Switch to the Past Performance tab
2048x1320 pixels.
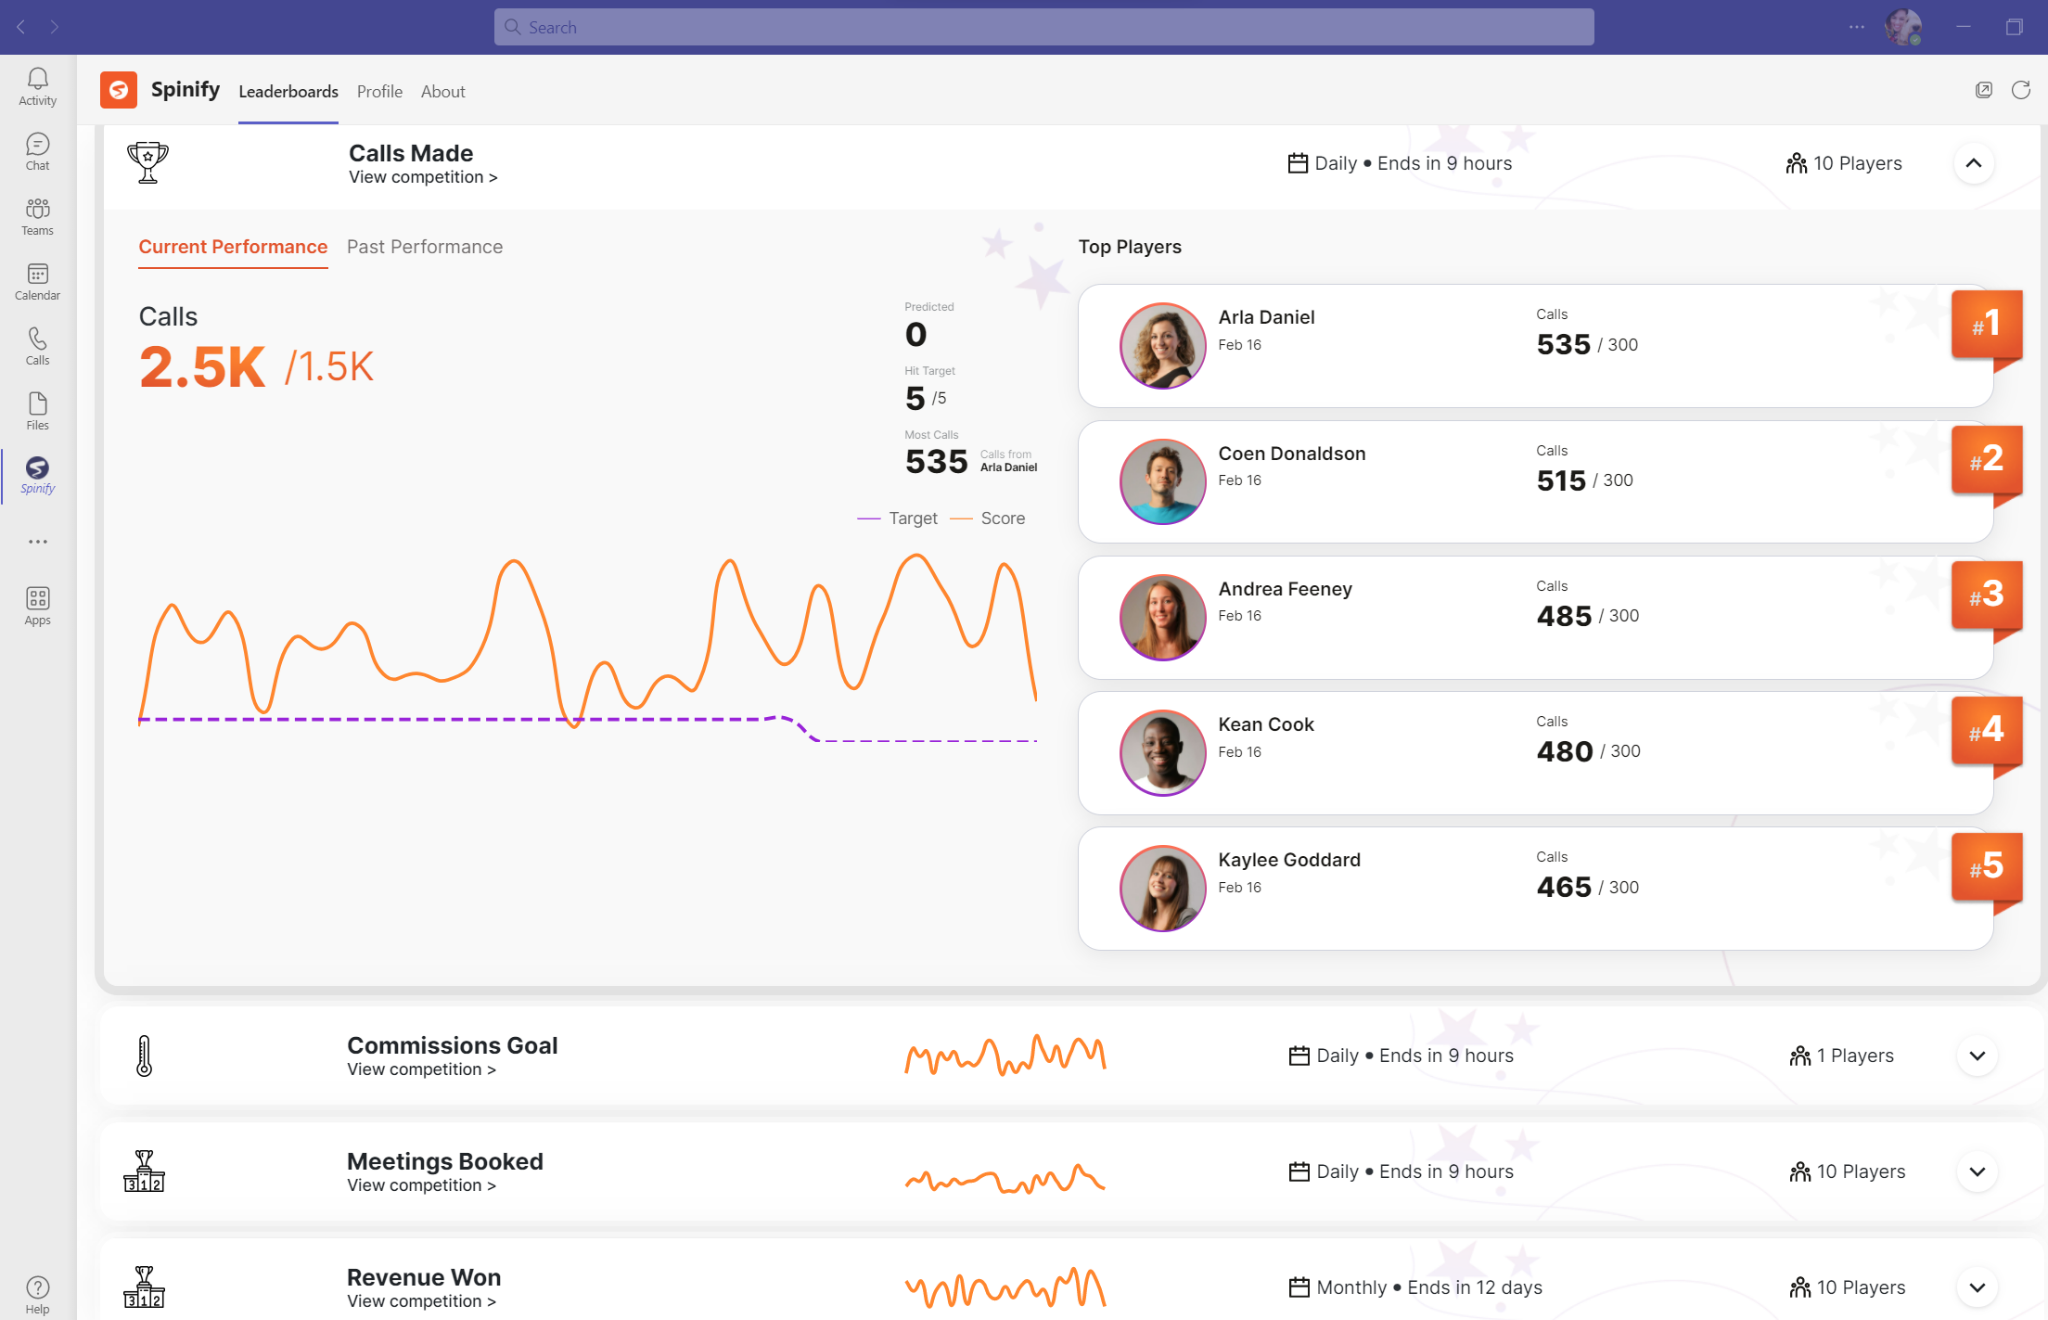(x=424, y=246)
